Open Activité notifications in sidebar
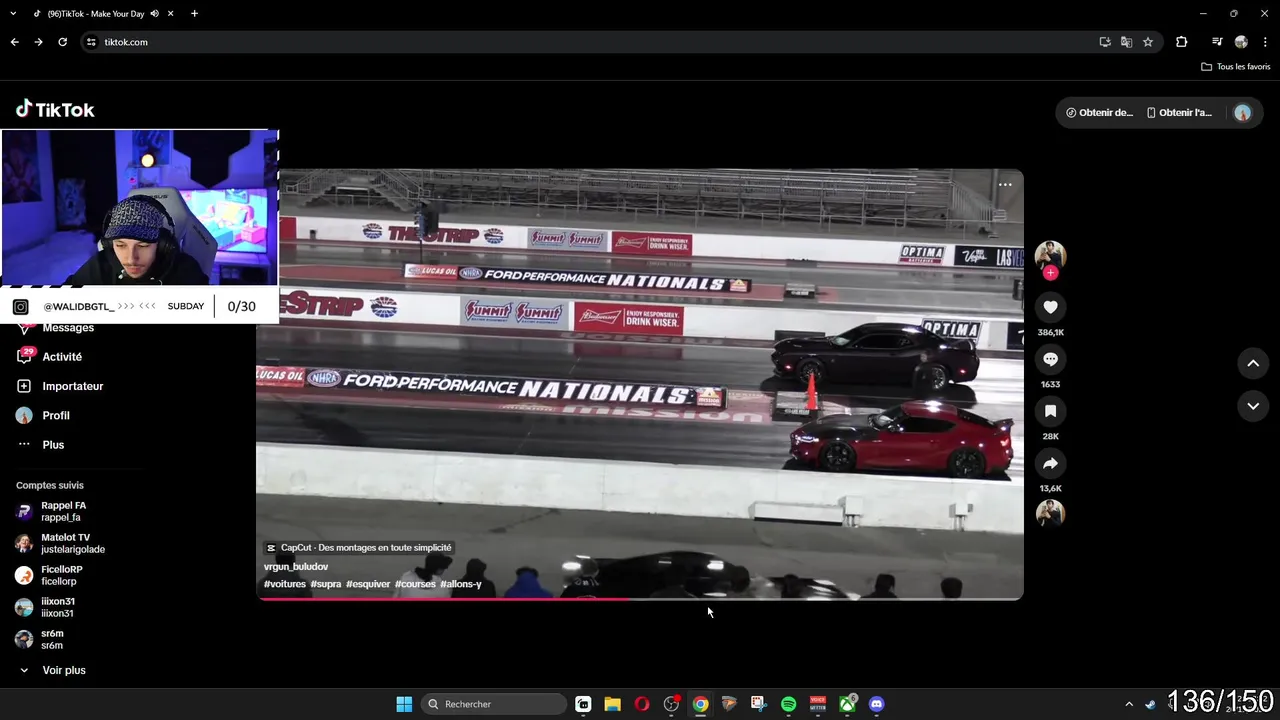This screenshot has height=720, width=1280. point(62,357)
